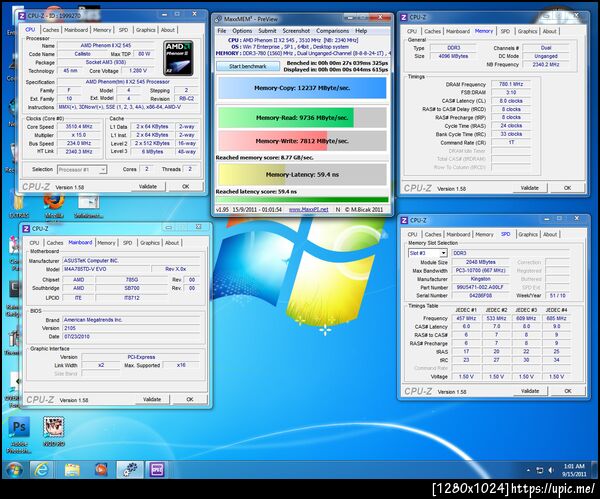The width and height of the screenshot is (600, 499).
Task: Open the Mozilla Firefox desktop icon
Action: click(x=54, y=204)
